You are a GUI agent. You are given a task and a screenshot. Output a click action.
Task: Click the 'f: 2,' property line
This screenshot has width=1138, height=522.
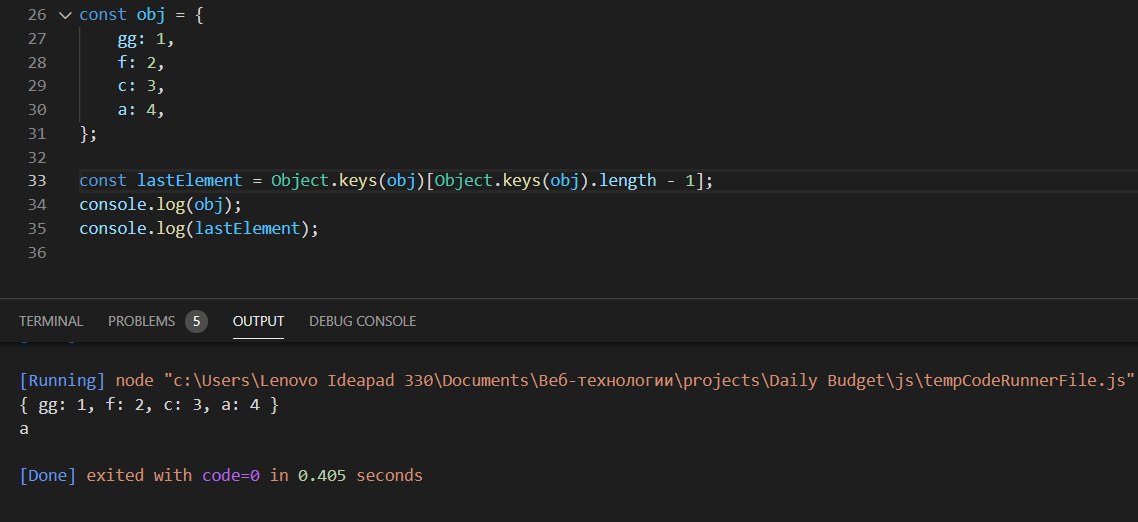[x=142, y=63]
